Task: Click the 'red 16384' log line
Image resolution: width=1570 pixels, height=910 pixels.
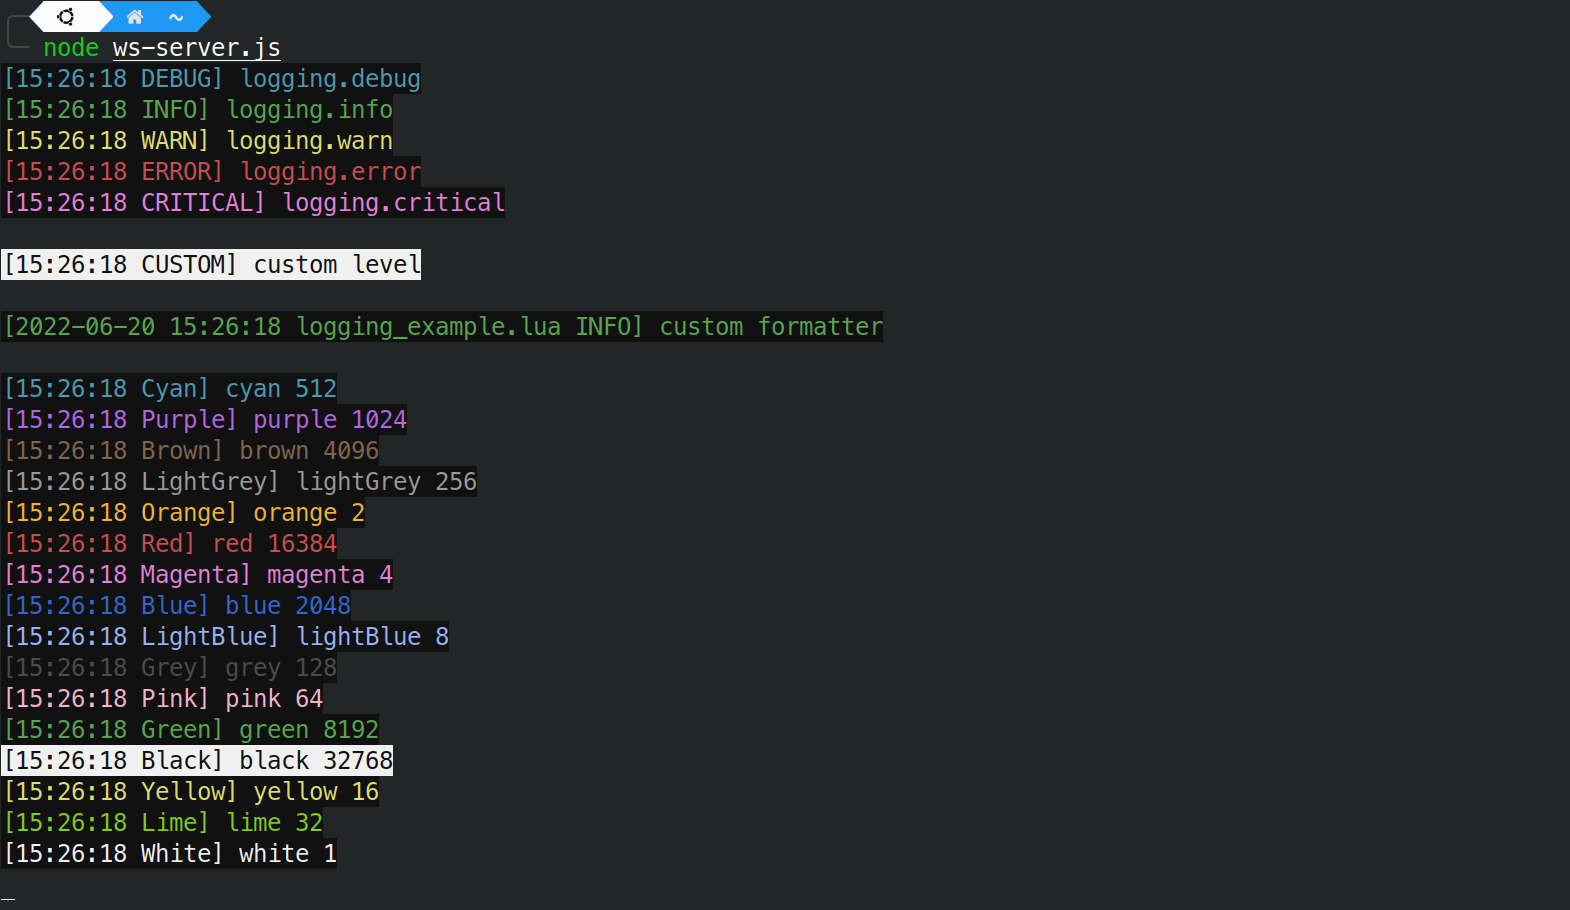Action: coord(170,543)
